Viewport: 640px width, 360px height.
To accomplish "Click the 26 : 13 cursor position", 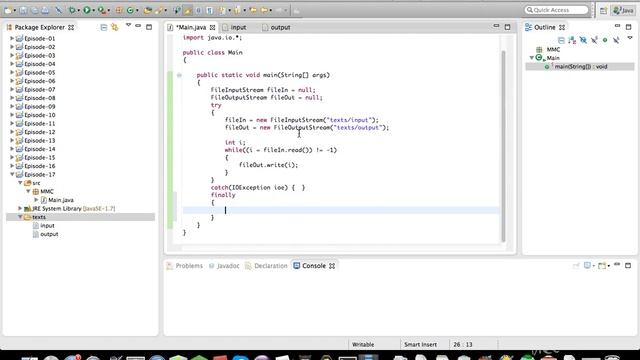I will point(463,344).
